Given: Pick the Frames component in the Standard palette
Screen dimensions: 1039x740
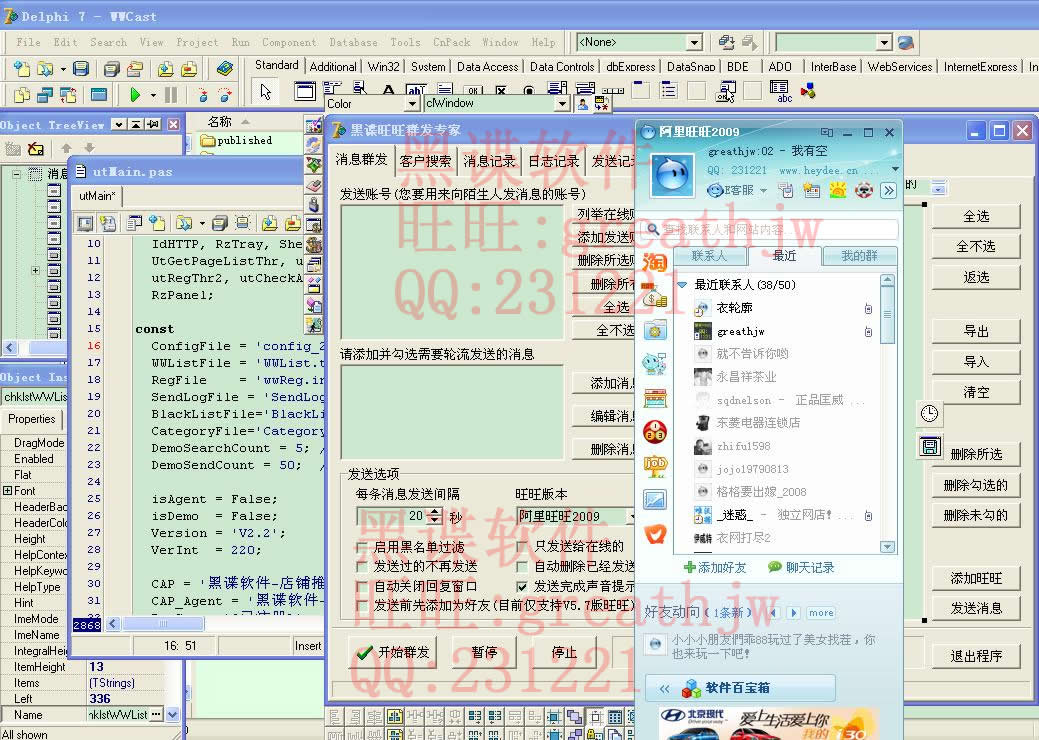Looking at the screenshot, I should 305,91.
